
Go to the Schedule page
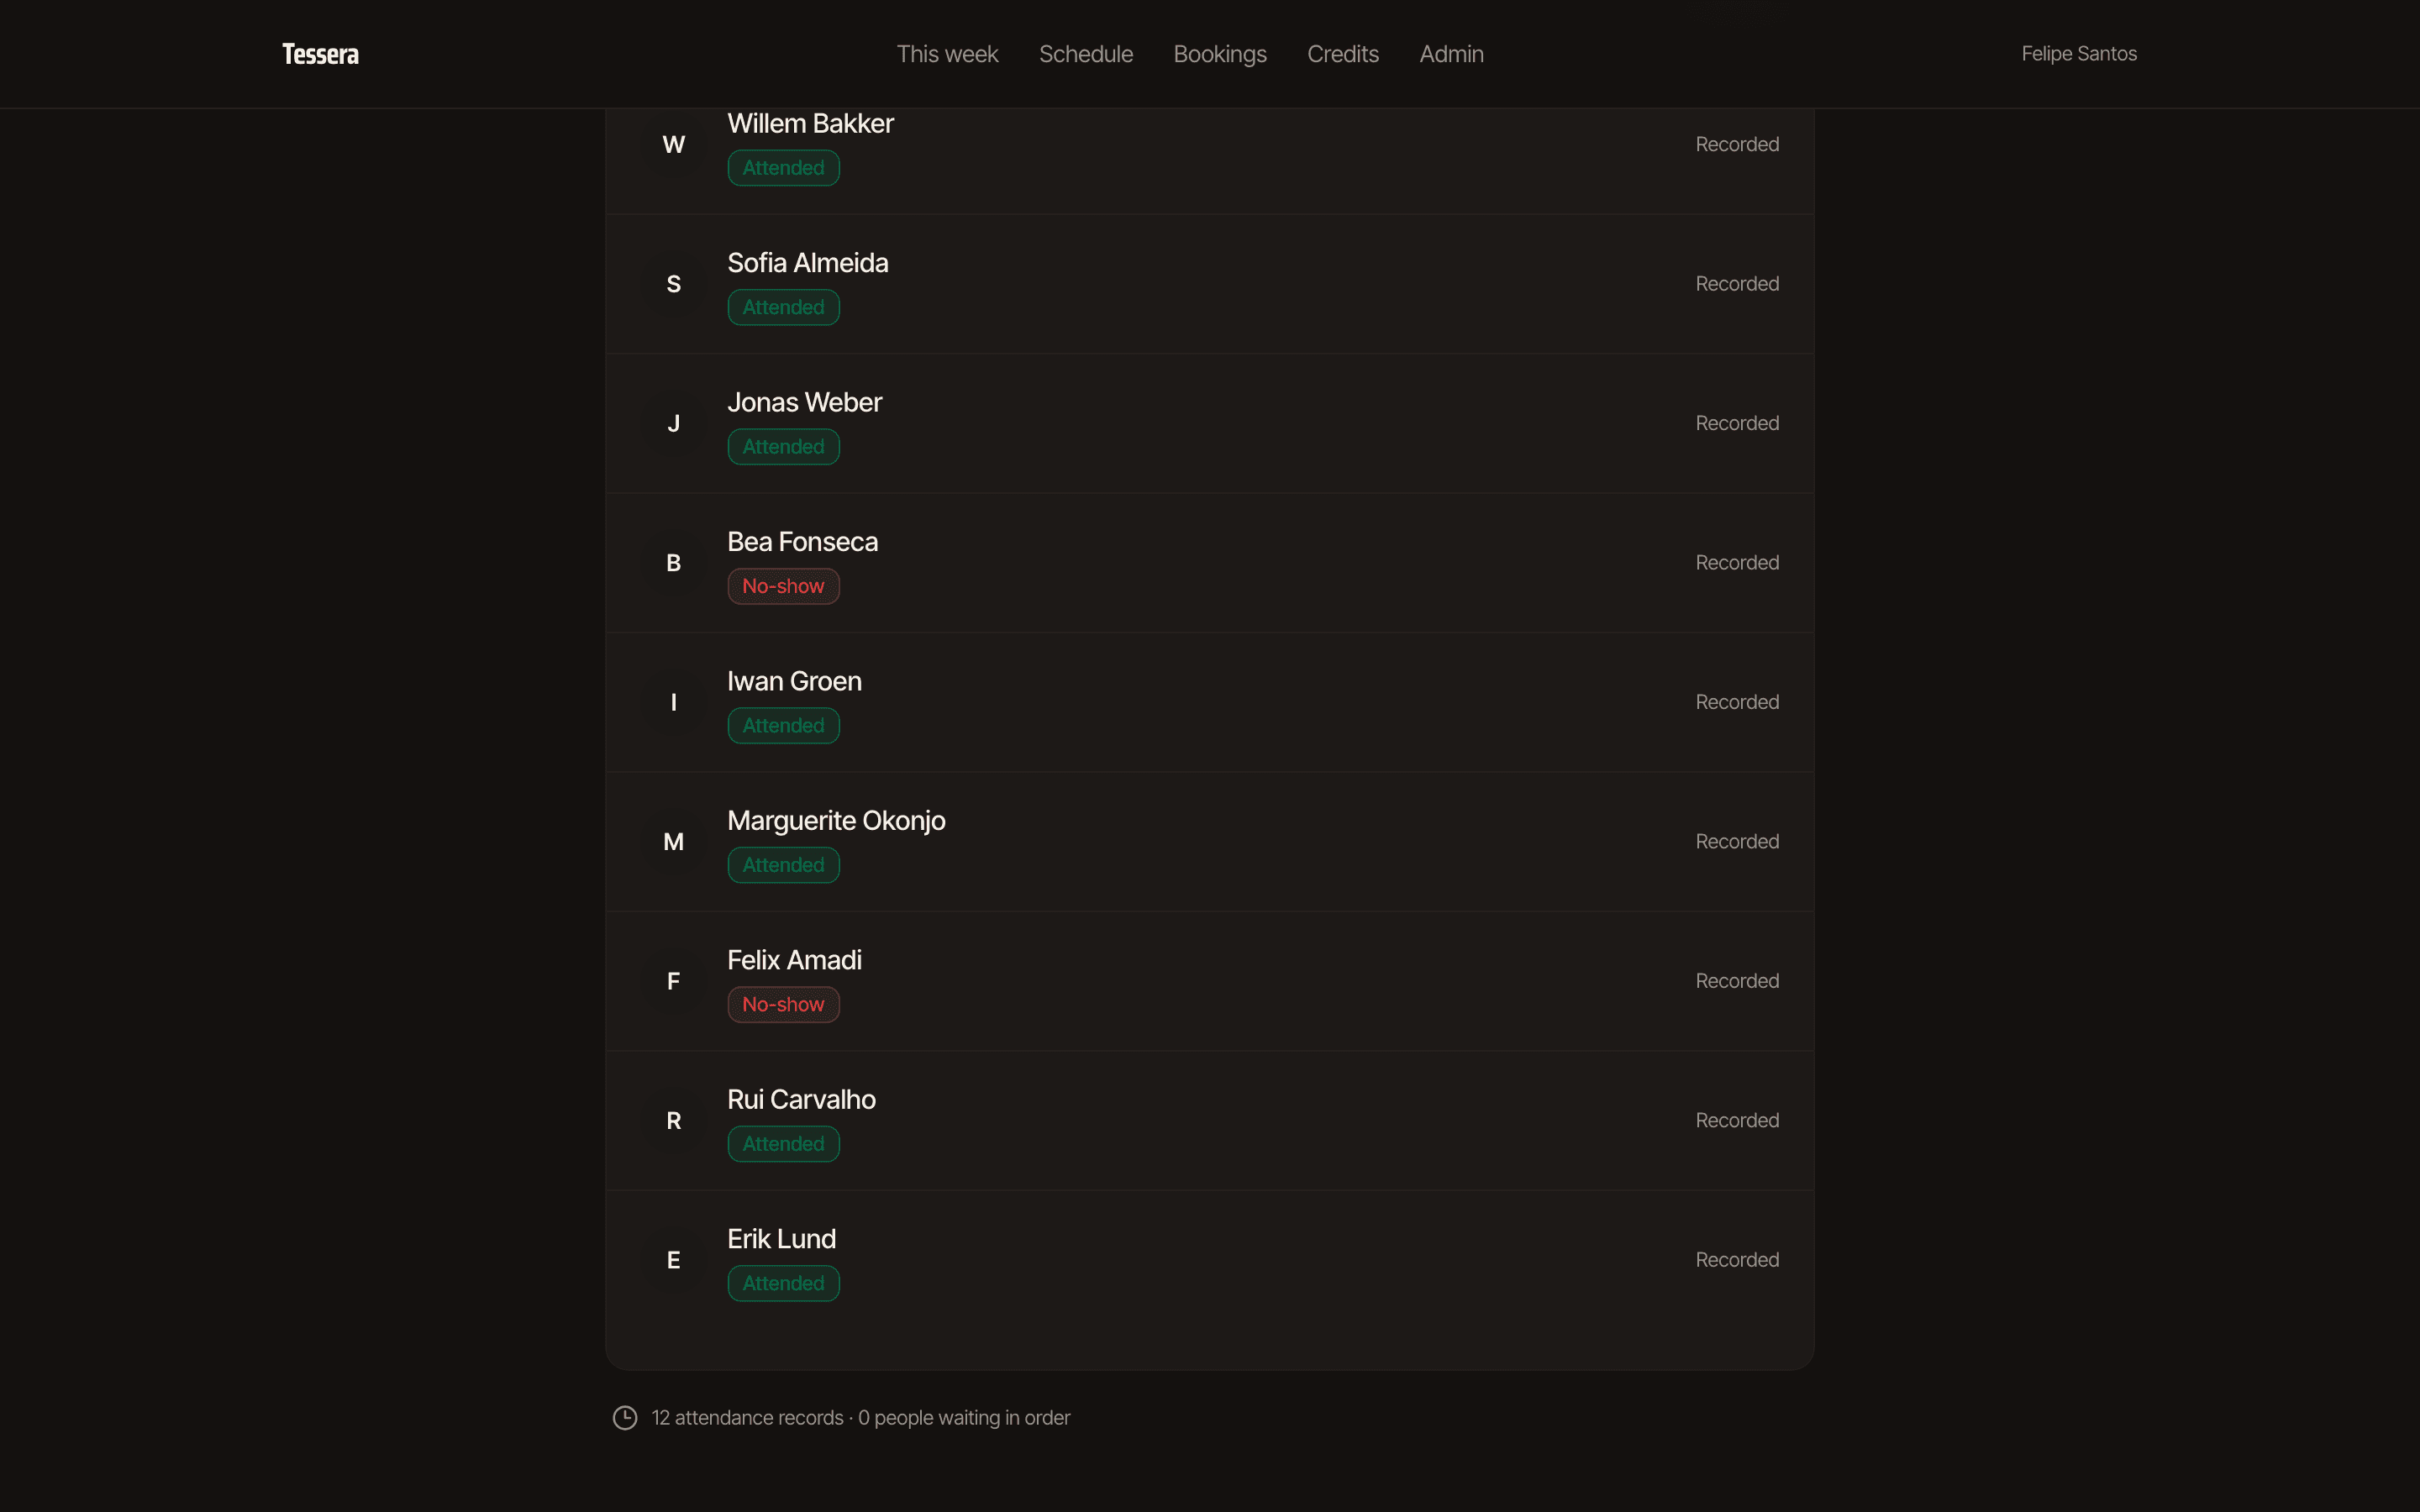1086,54
